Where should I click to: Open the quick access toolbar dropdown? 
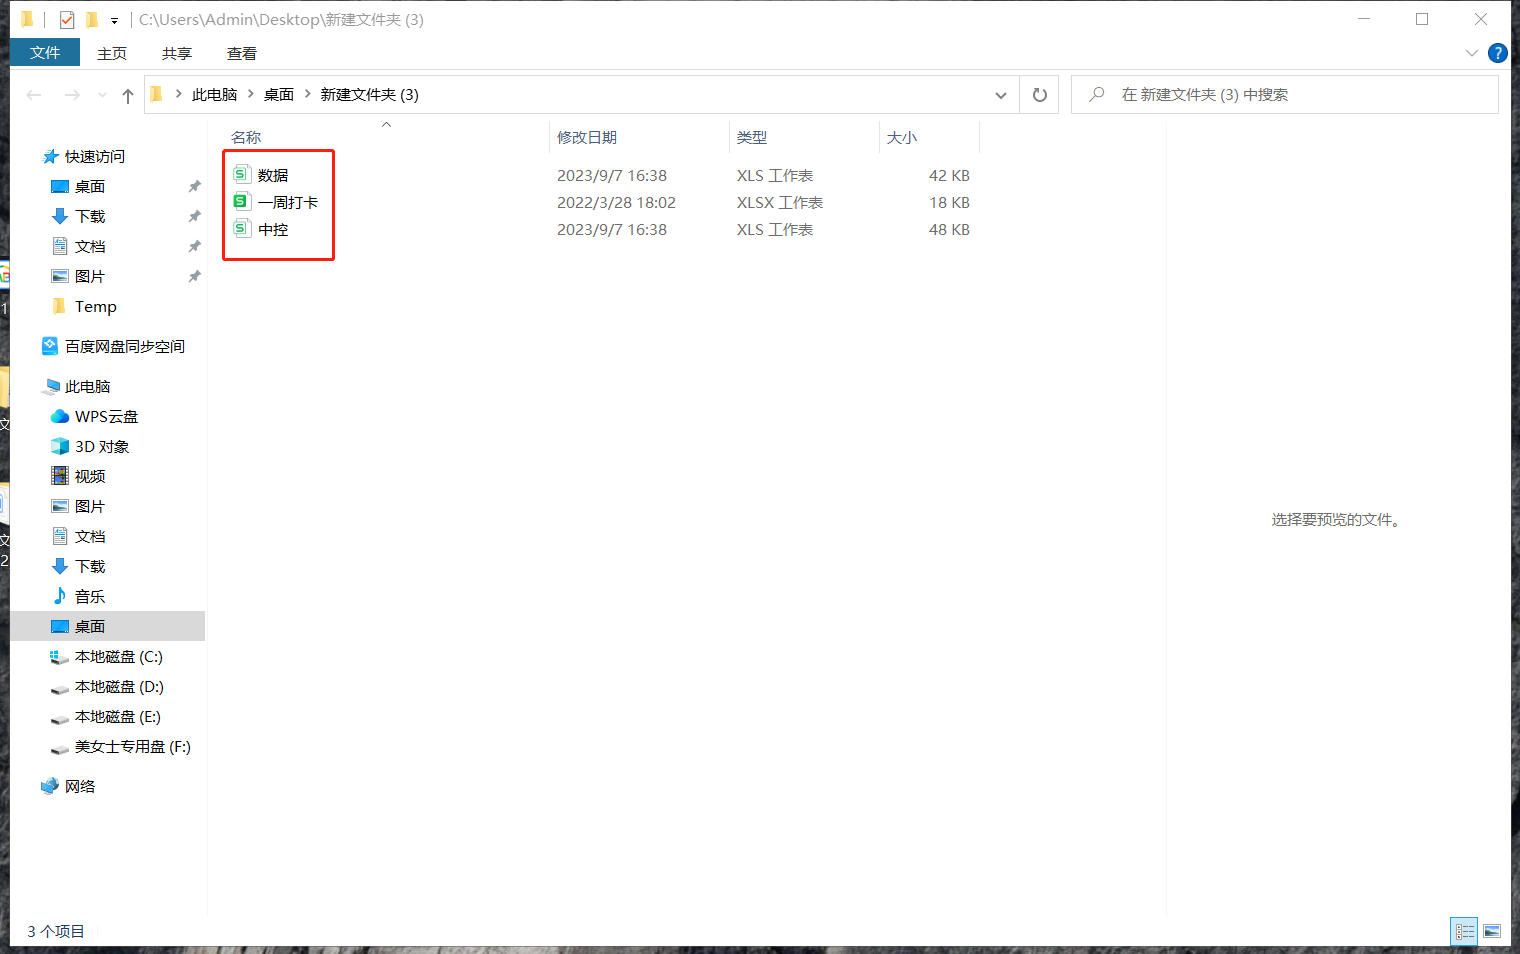[114, 19]
